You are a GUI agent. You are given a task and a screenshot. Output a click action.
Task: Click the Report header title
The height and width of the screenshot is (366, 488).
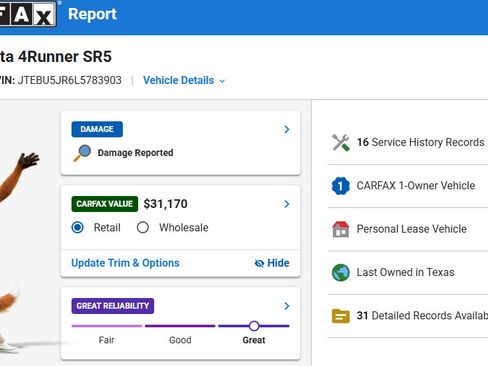click(x=92, y=14)
